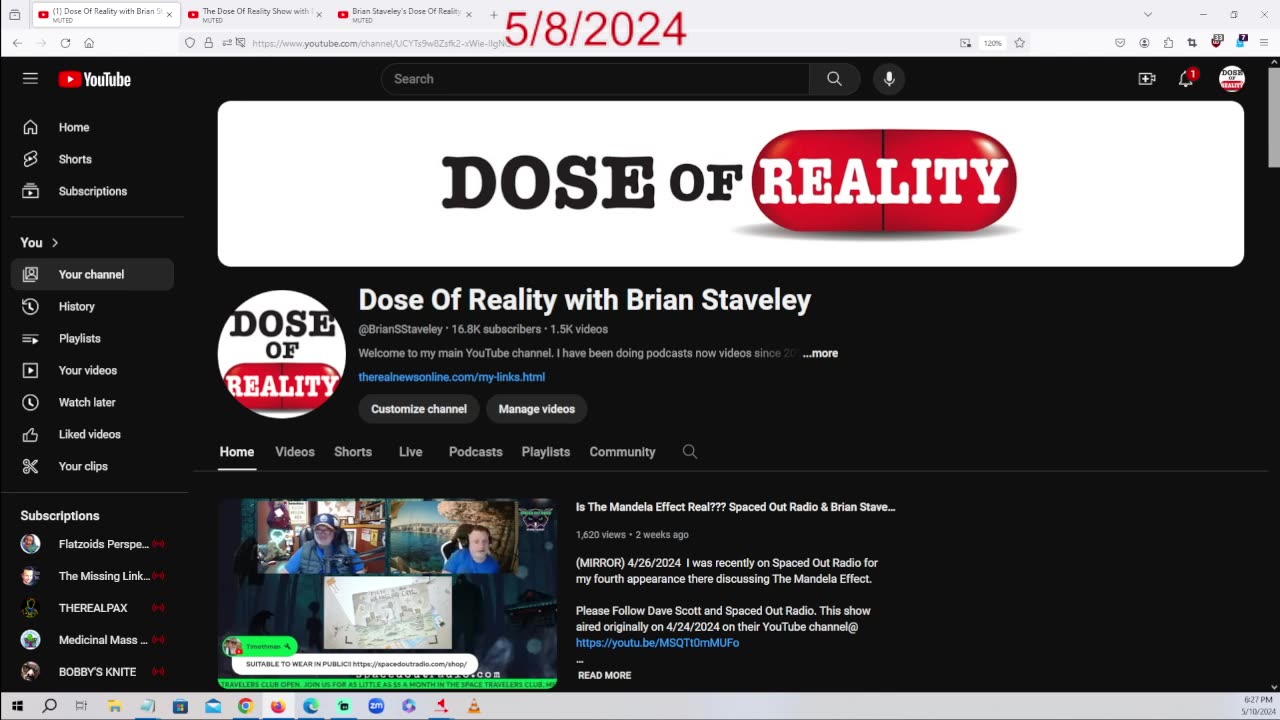Start voice search with the microphone
Screen dimensions: 1280x720
tap(889, 79)
